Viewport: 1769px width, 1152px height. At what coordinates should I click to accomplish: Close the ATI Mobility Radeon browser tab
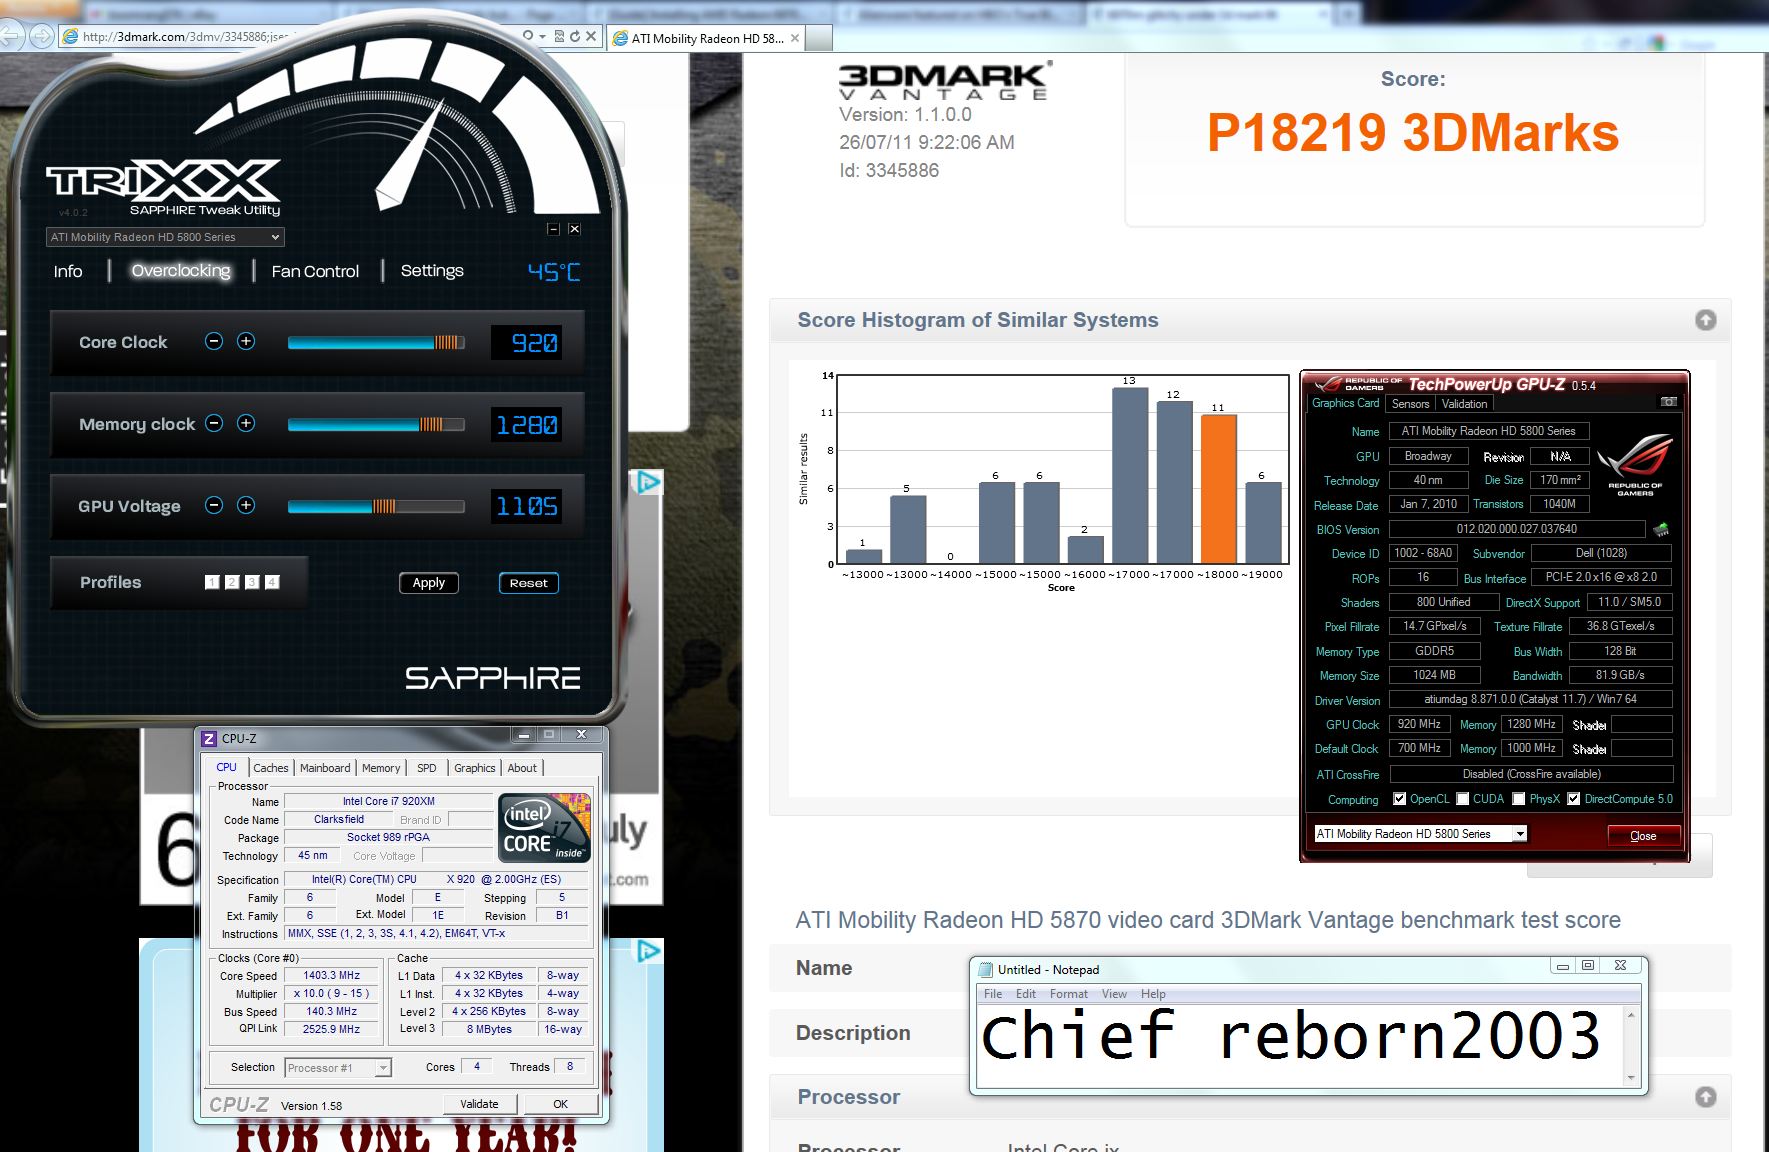(x=795, y=38)
